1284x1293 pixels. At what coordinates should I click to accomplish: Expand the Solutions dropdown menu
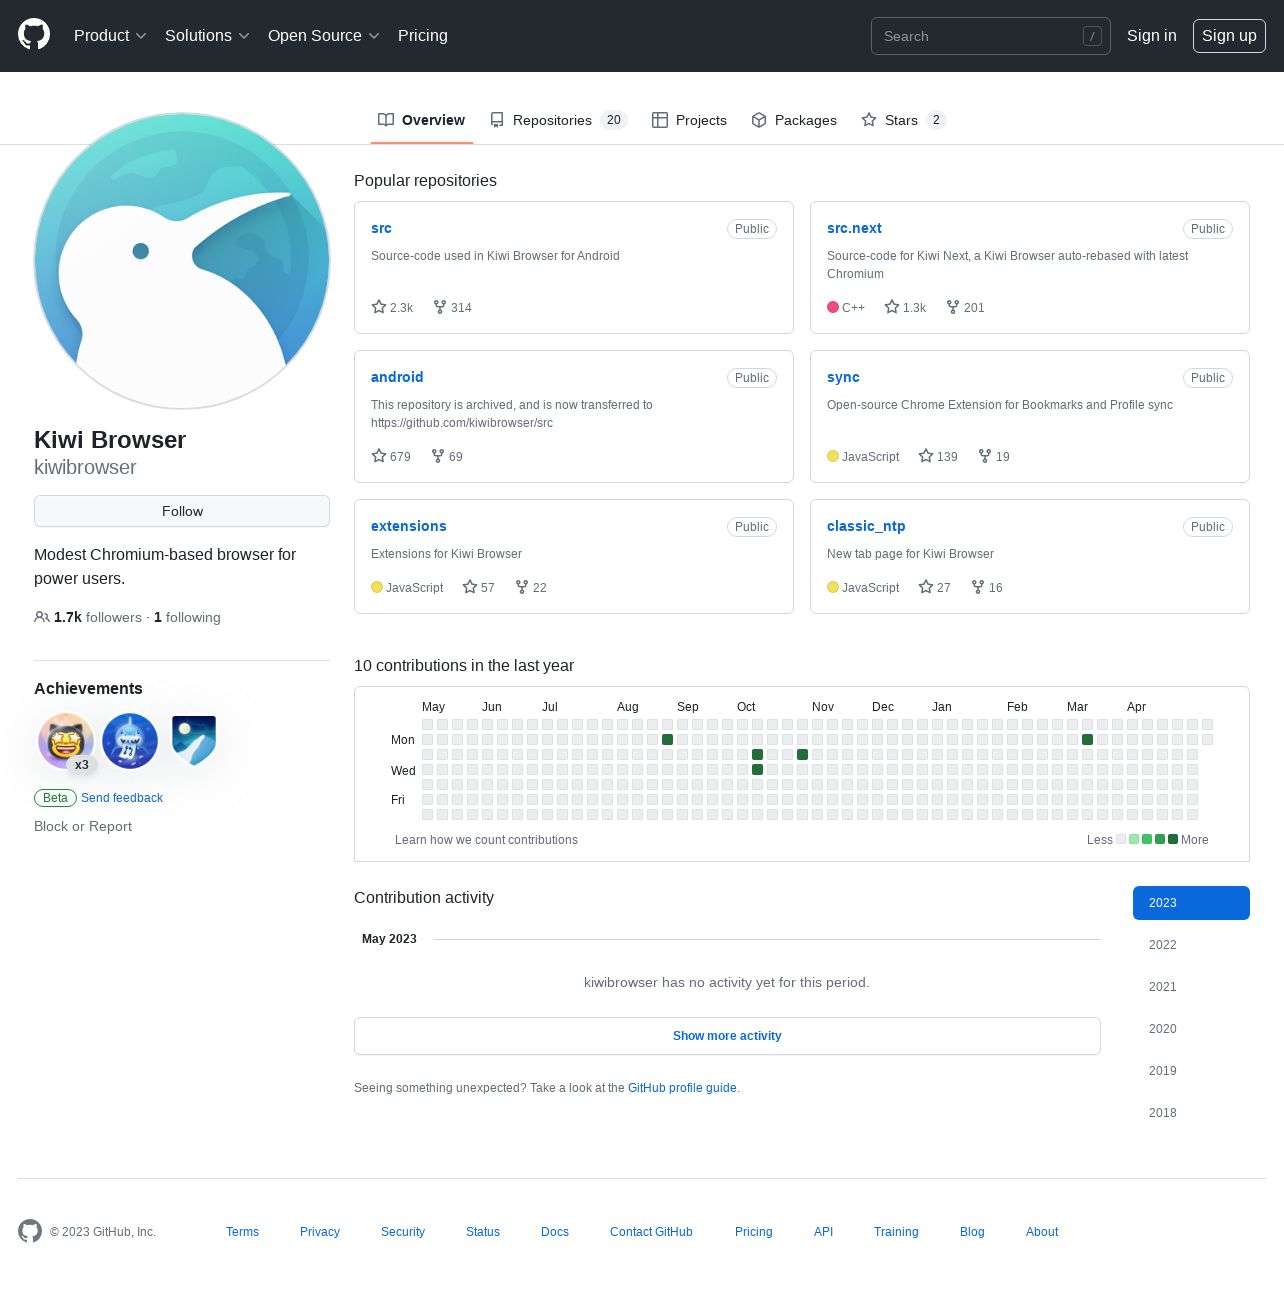[207, 36]
